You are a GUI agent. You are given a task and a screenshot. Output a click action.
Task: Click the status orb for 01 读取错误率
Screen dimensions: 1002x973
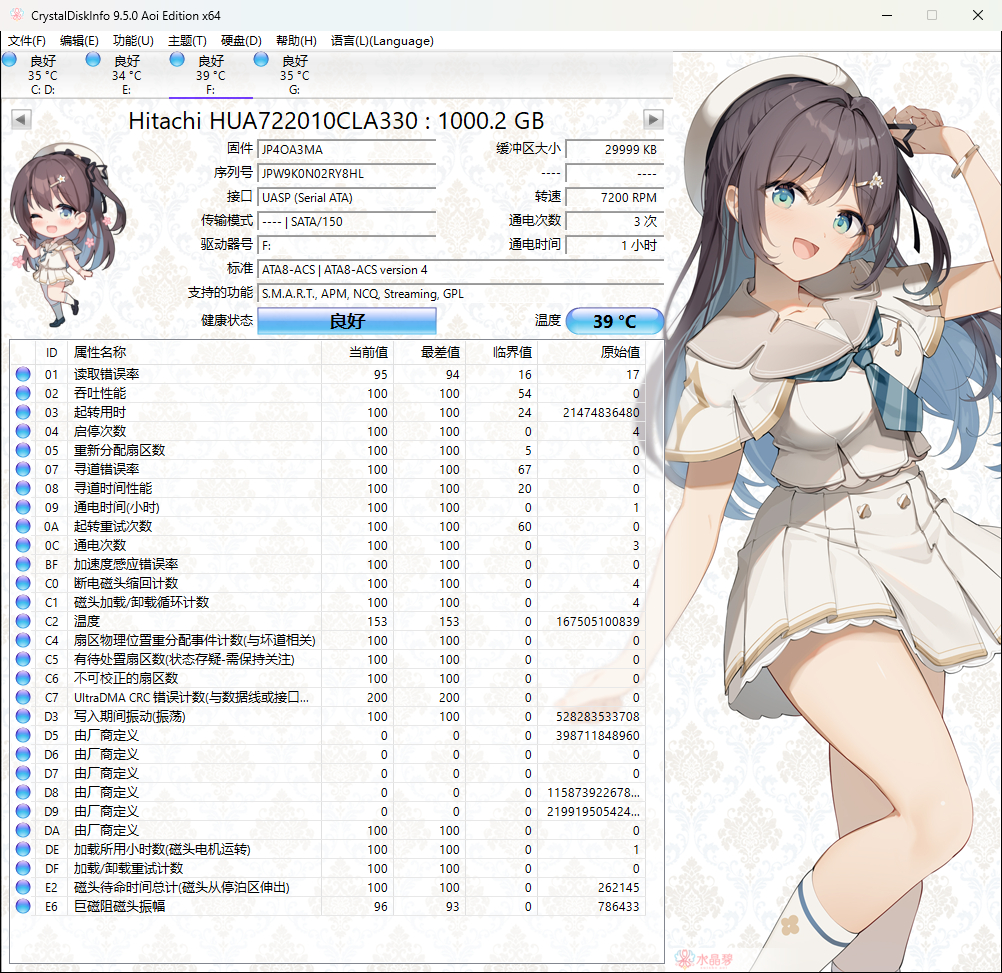pyautogui.click(x=23, y=374)
